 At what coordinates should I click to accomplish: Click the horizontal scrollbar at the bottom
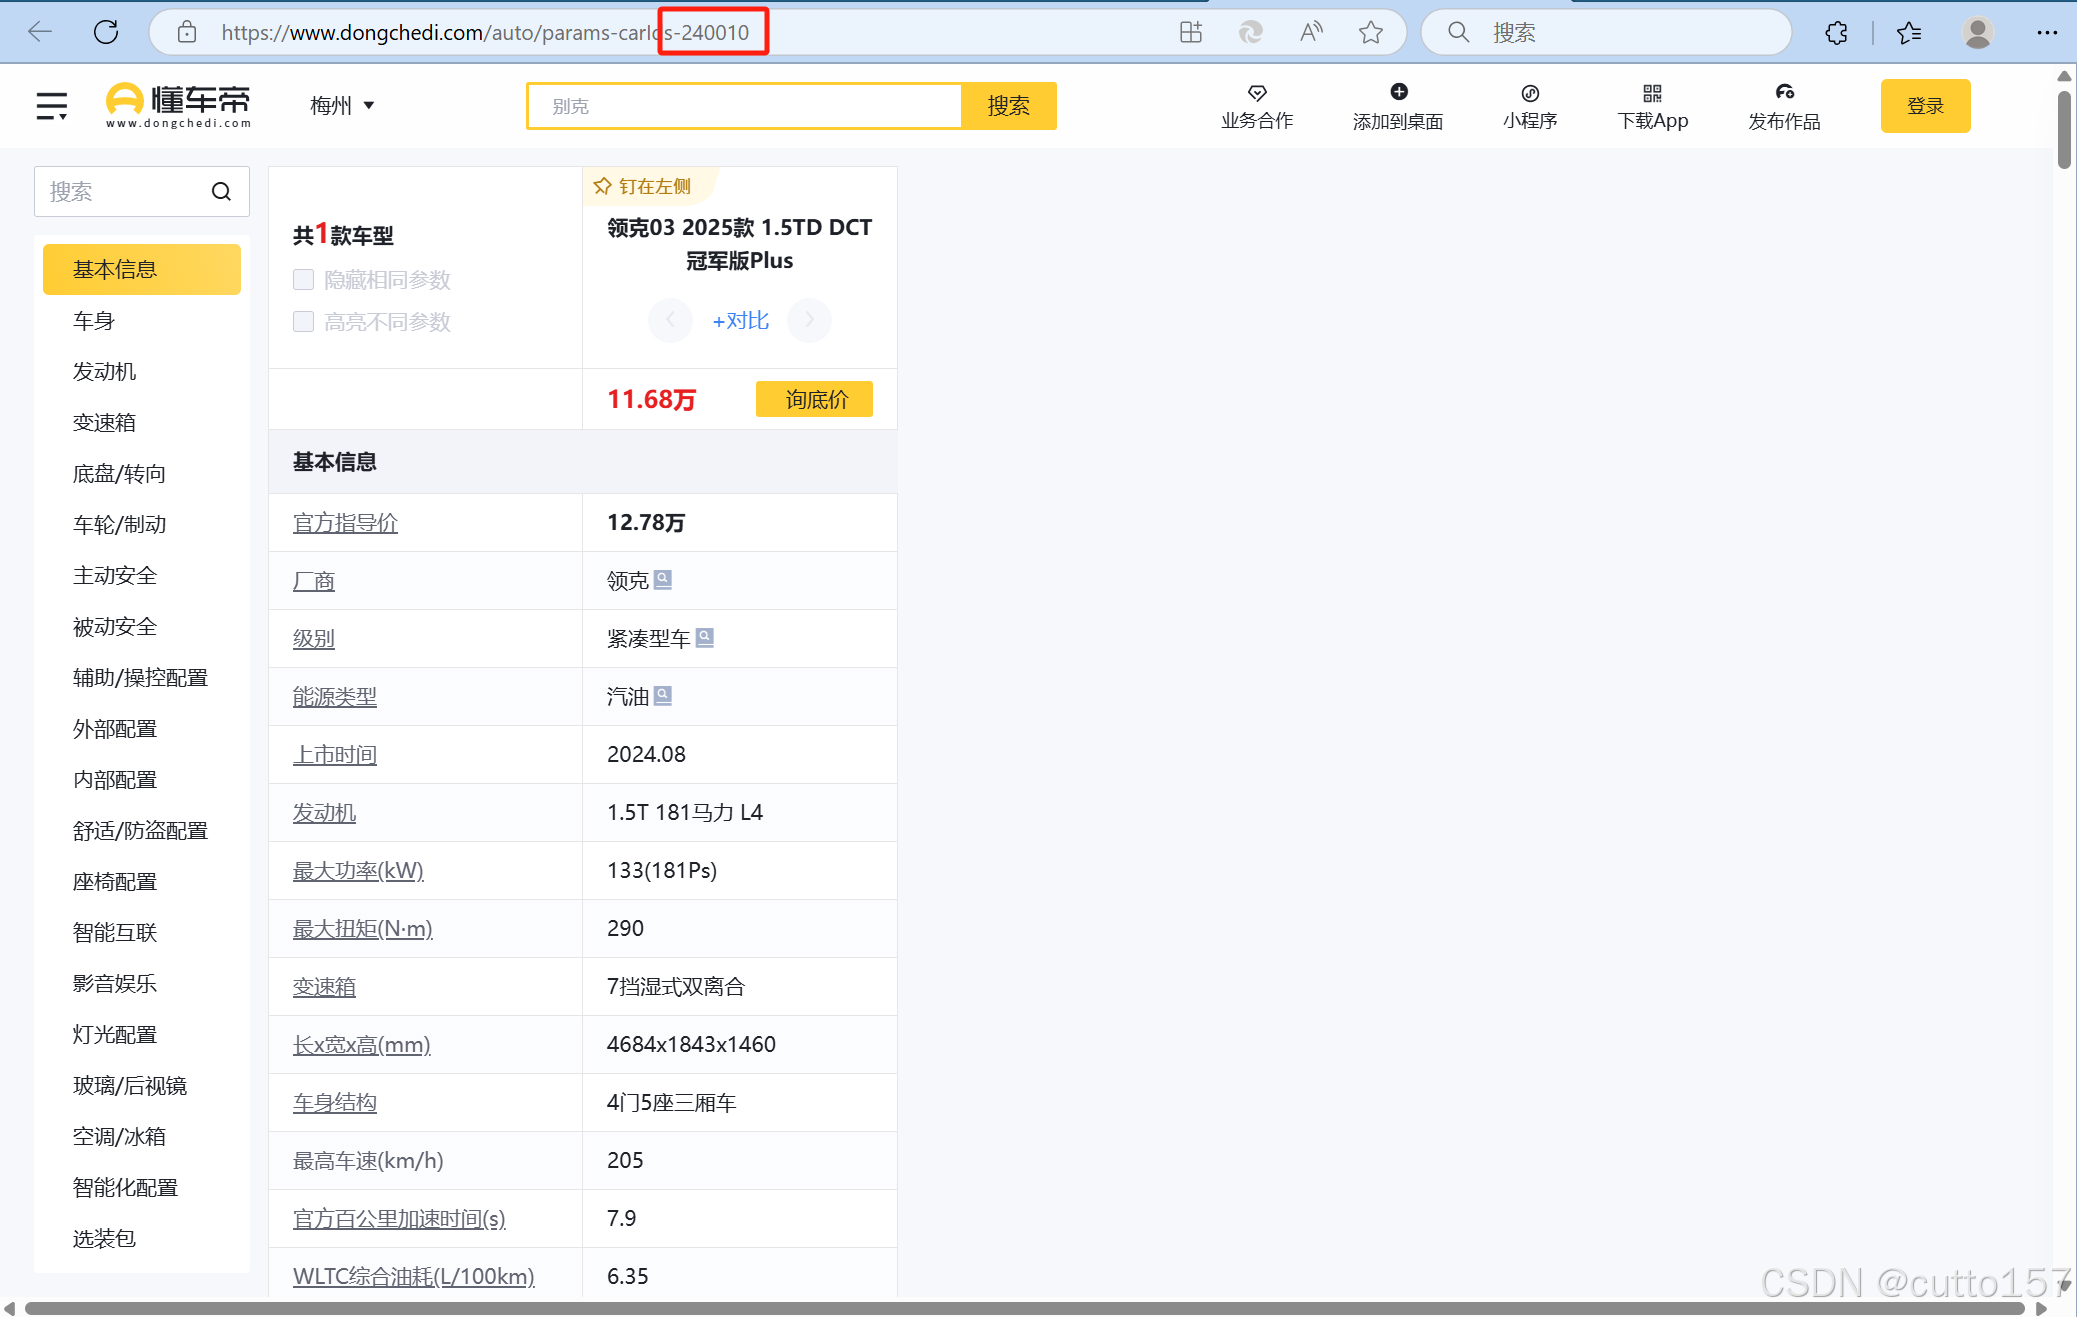(1024, 1308)
